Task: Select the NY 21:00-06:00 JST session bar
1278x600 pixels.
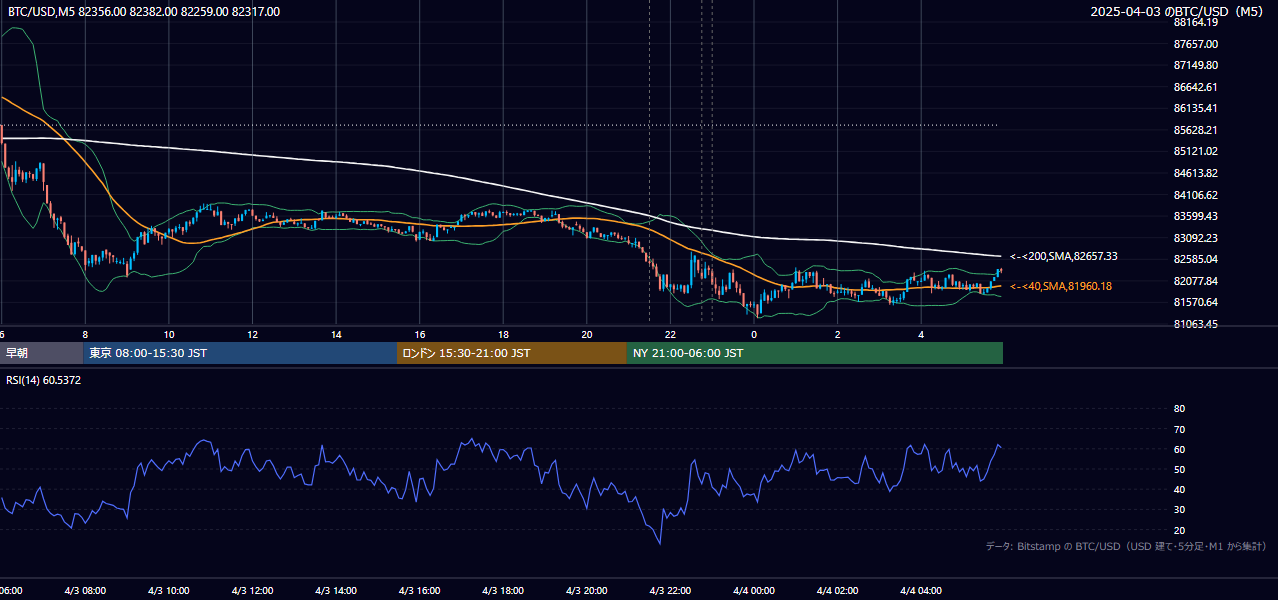Action: [x=815, y=353]
